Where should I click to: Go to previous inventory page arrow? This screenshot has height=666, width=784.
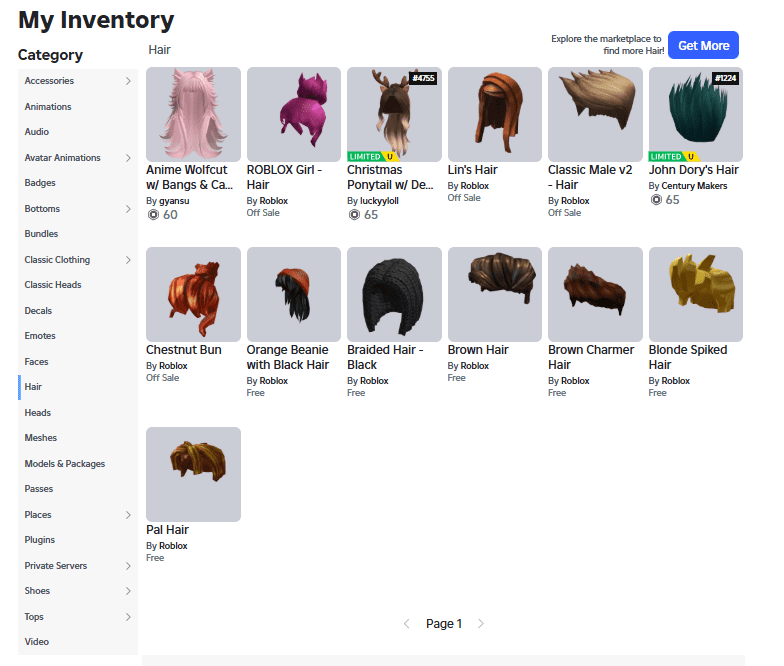(x=407, y=624)
